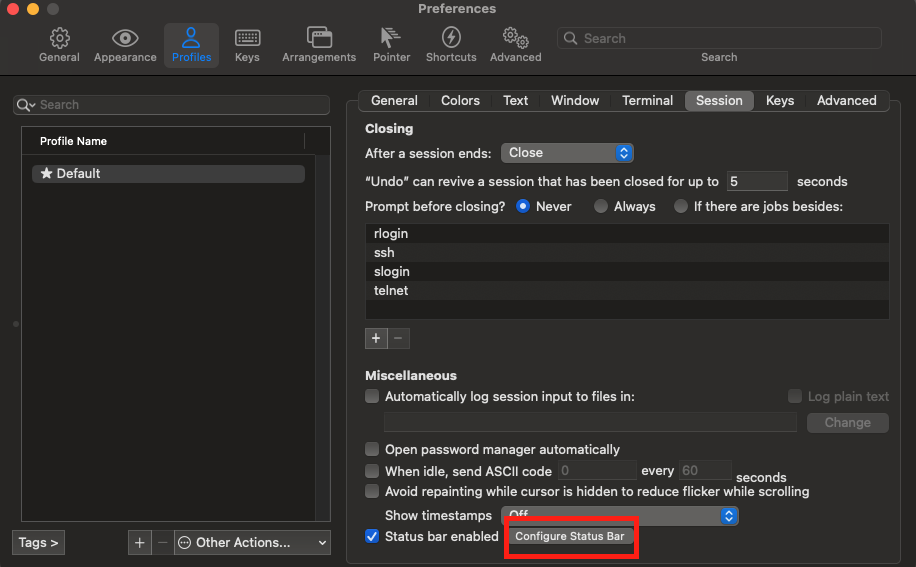Toggle Avoid repainting while cursor is hidden
The height and width of the screenshot is (567, 916).
click(372, 491)
